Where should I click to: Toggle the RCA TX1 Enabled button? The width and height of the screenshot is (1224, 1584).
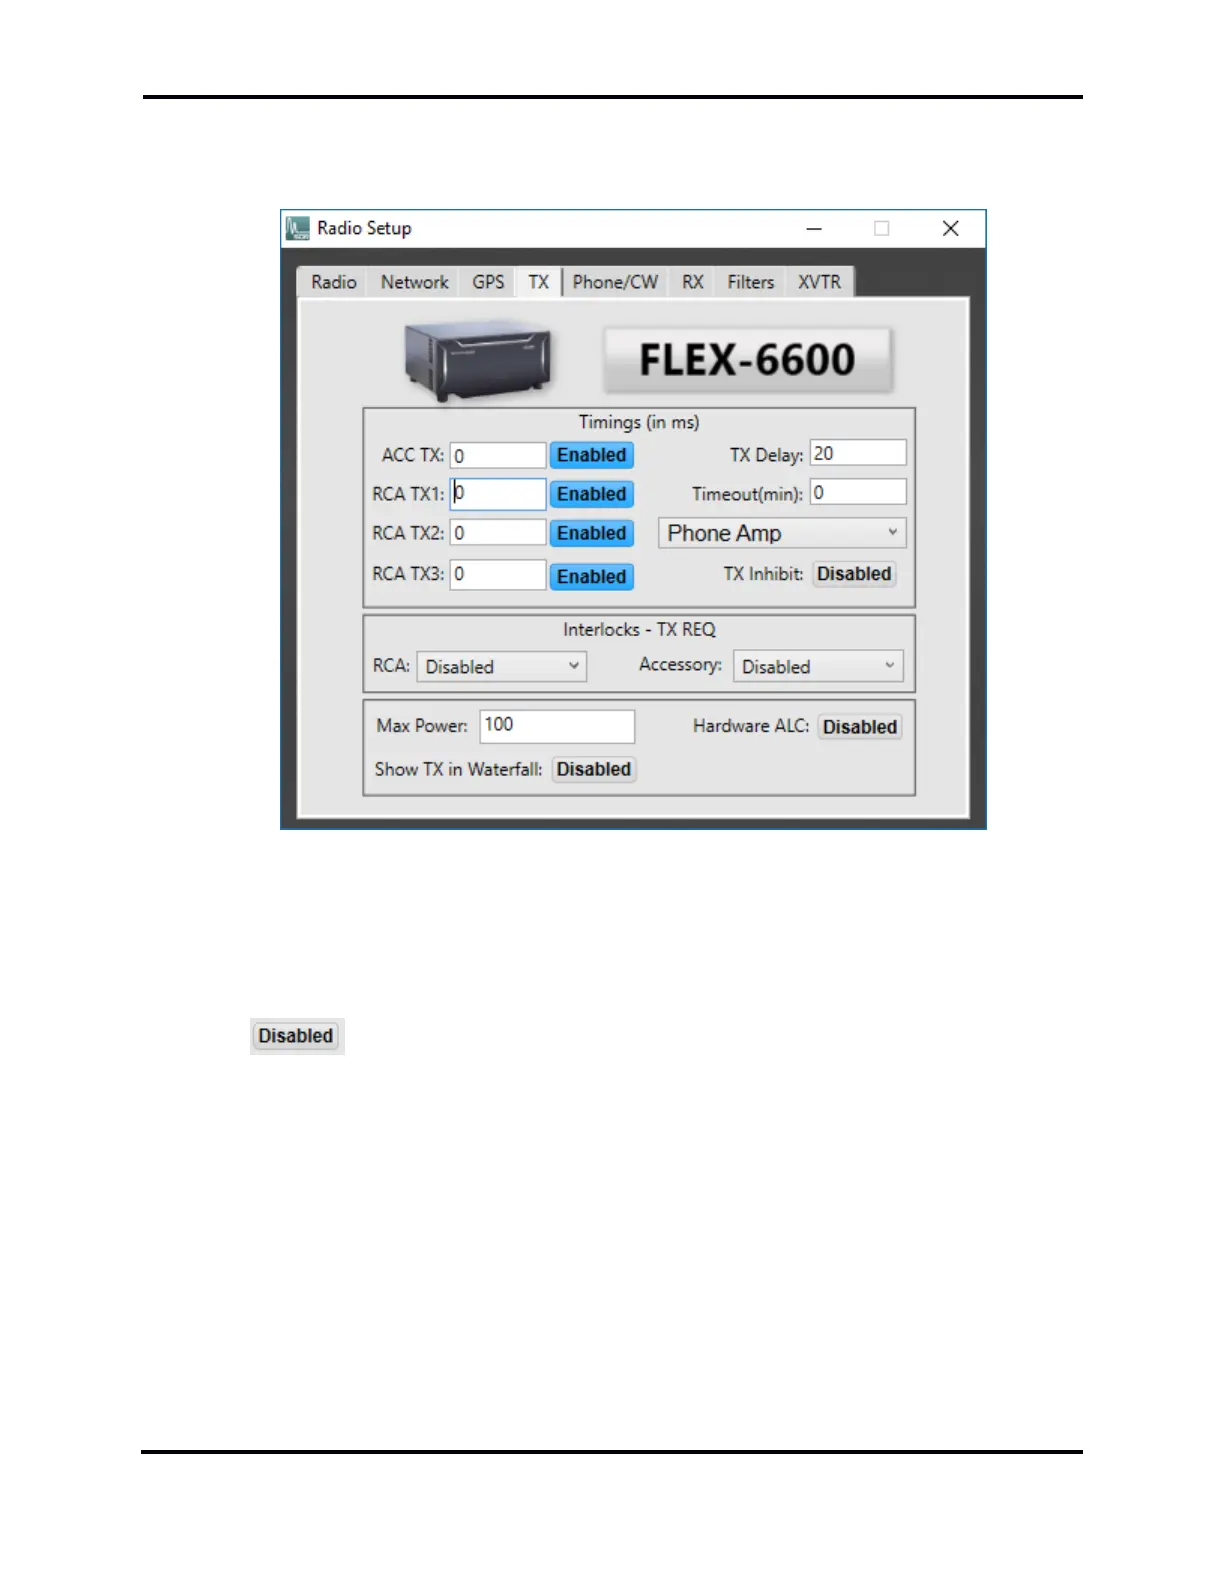point(592,494)
